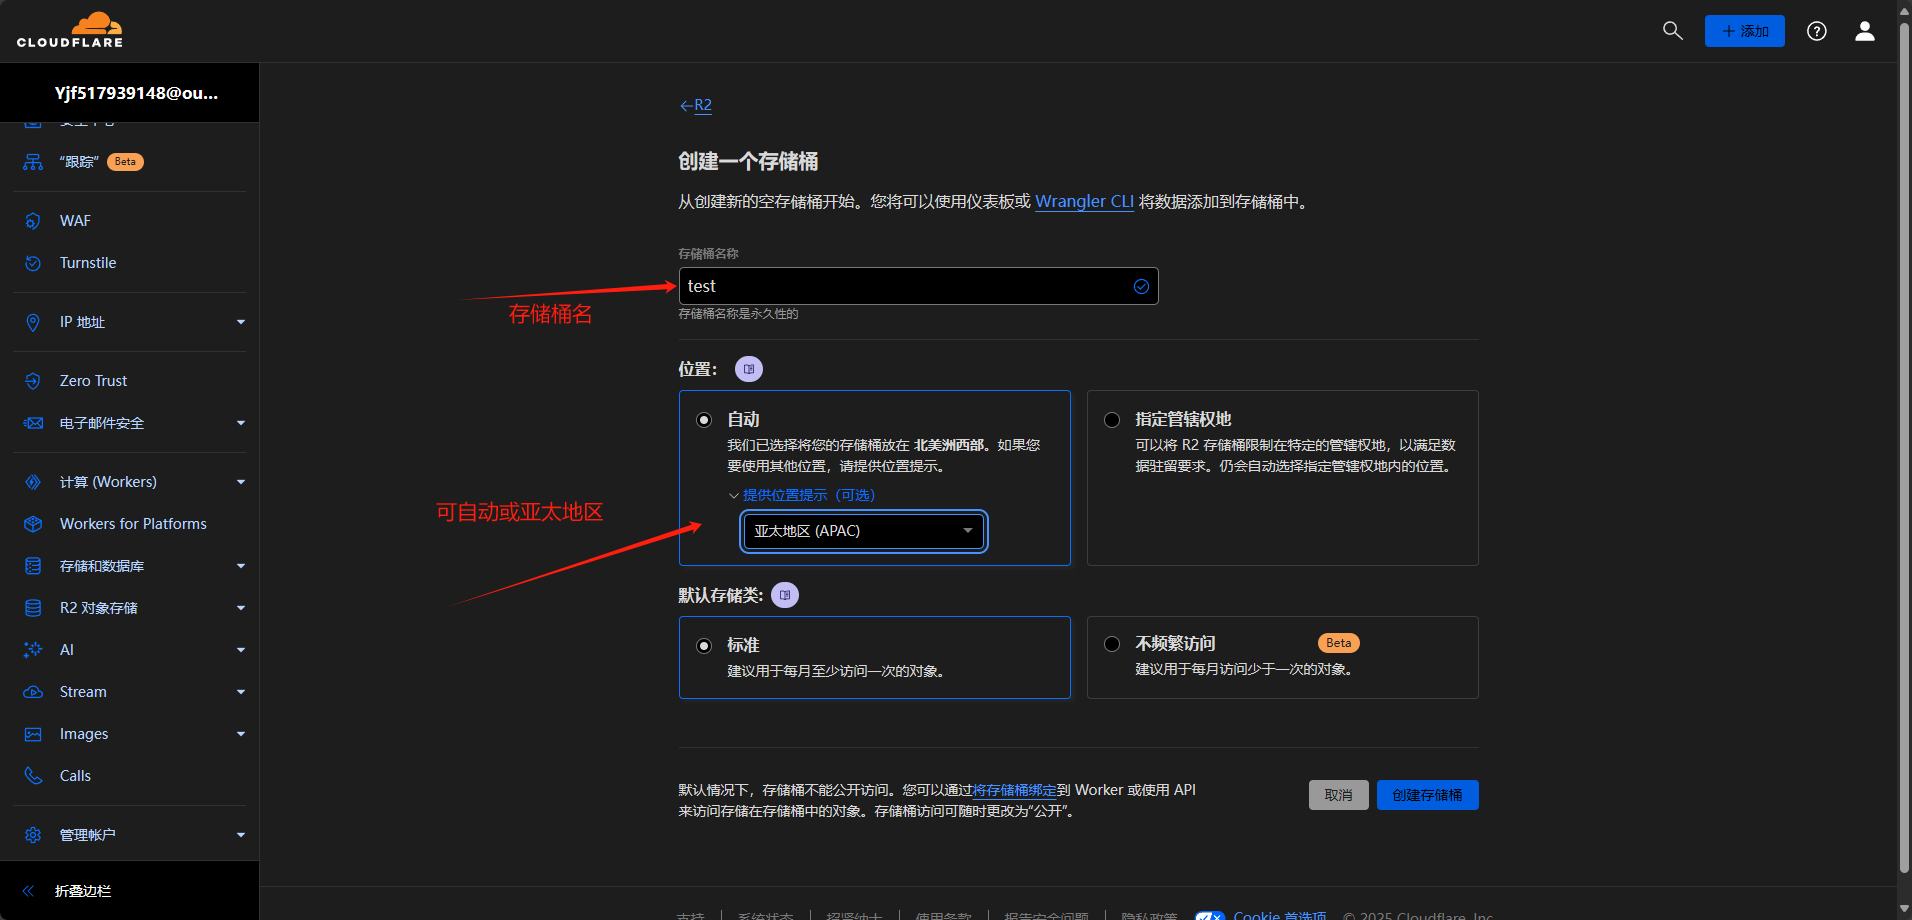
Task: Click the Workers for Platforms icon
Action: tap(33, 524)
